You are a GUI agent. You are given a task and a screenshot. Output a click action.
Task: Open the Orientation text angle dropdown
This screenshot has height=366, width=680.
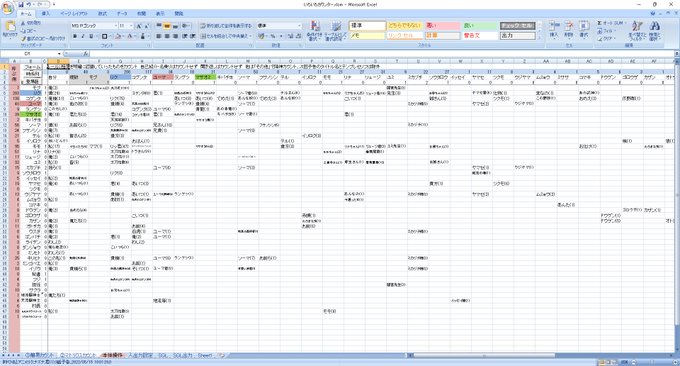[x=186, y=26]
